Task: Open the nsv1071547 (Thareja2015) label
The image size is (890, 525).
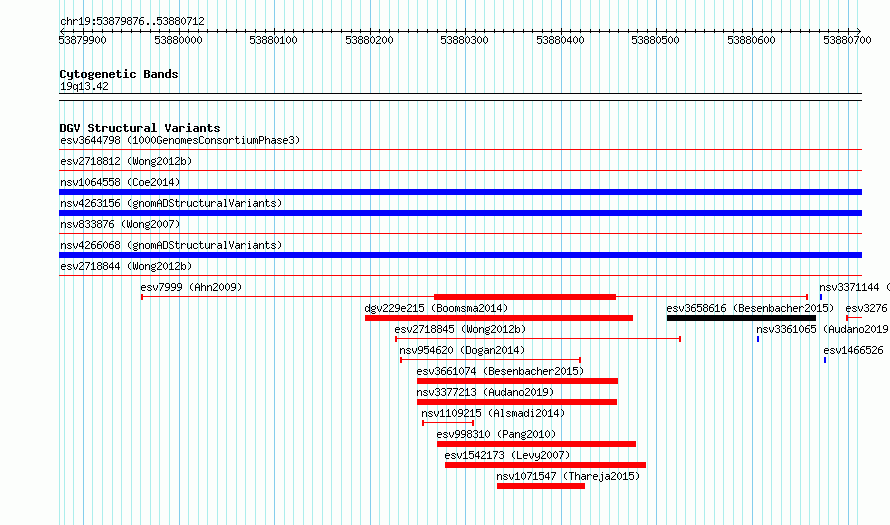Action: coord(568,476)
